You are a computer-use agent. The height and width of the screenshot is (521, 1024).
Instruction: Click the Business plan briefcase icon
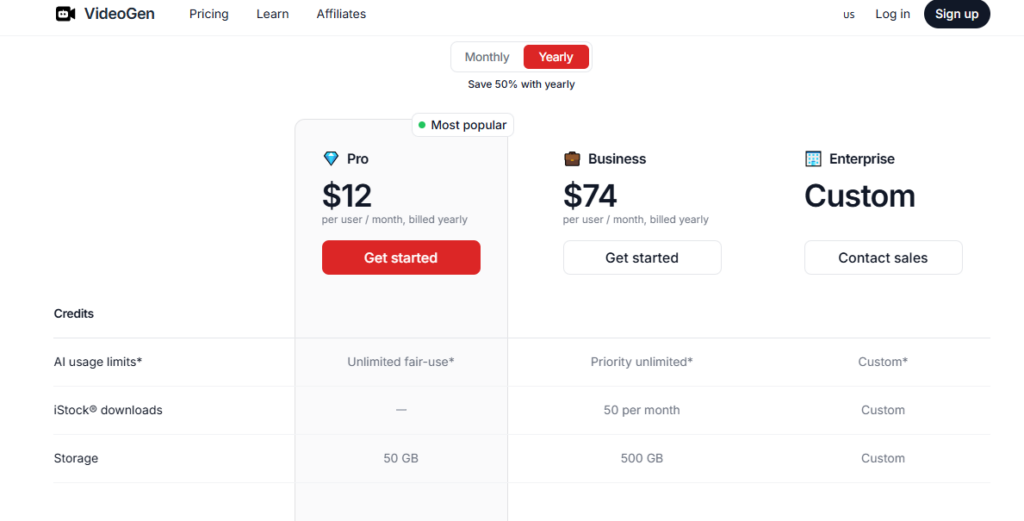coord(572,159)
